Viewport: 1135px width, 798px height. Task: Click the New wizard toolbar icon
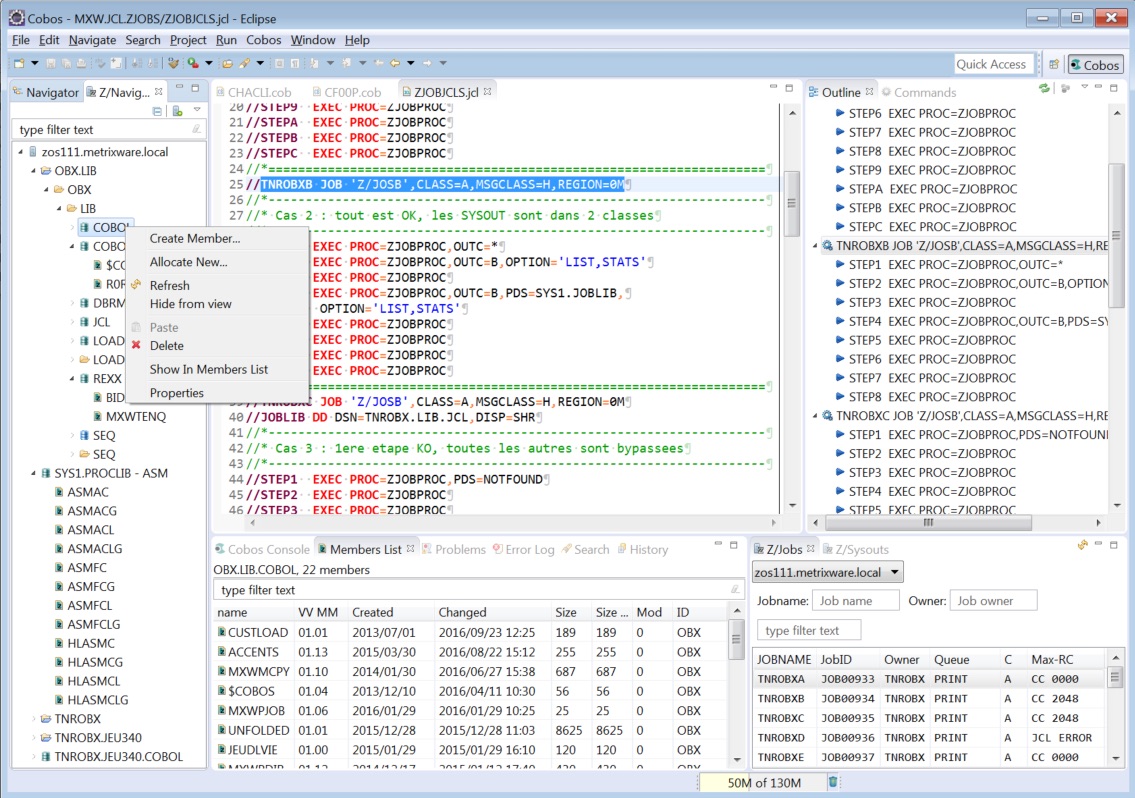click(20, 64)
